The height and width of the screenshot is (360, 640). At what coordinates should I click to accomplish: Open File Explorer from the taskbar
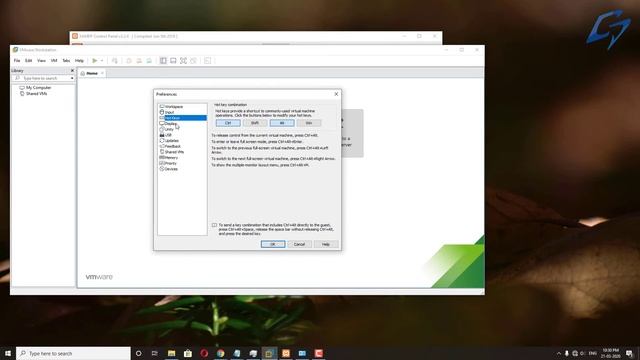pyautogui.click(x=171, y=353)
